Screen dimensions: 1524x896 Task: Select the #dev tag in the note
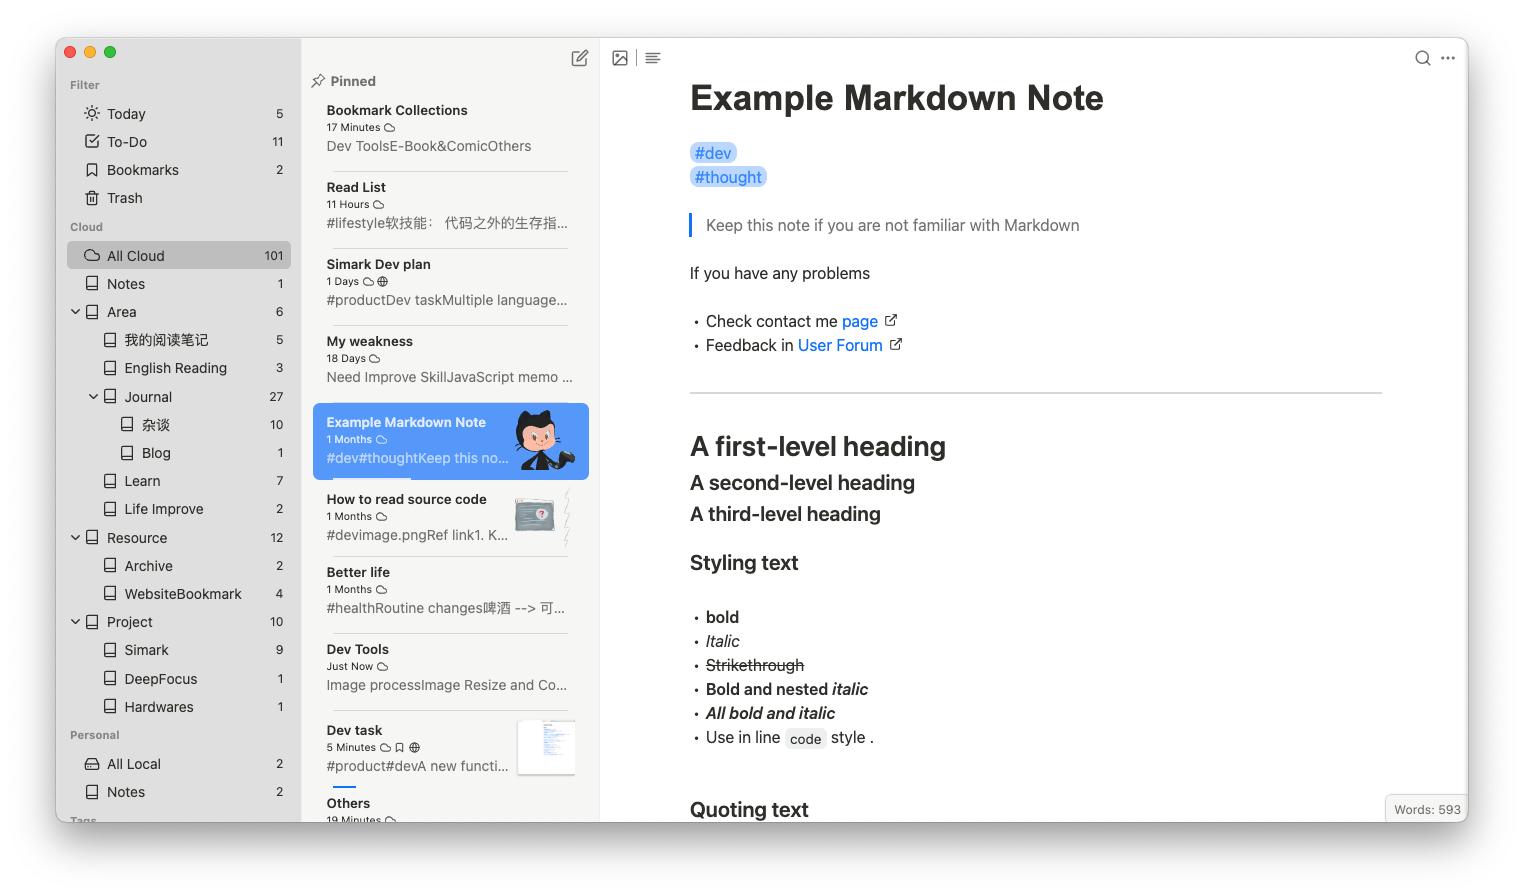713,152
